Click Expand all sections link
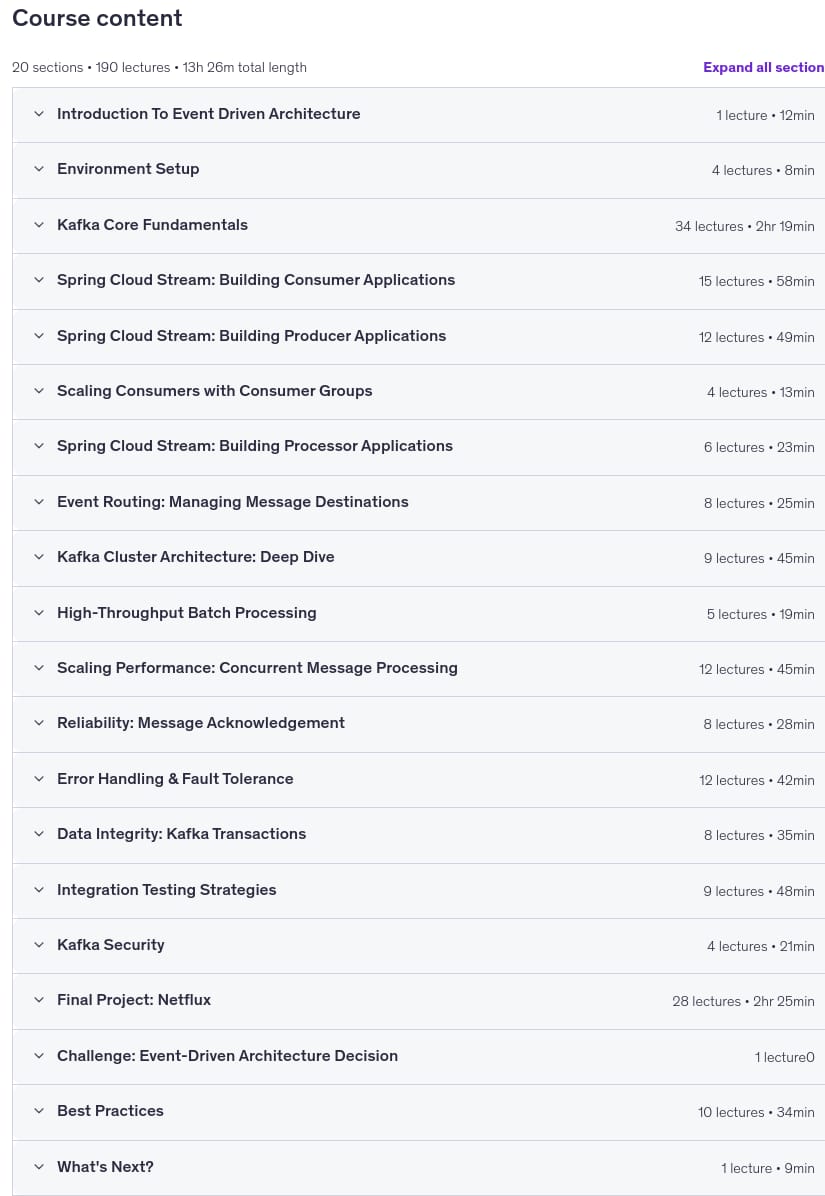 pos(763,67)
